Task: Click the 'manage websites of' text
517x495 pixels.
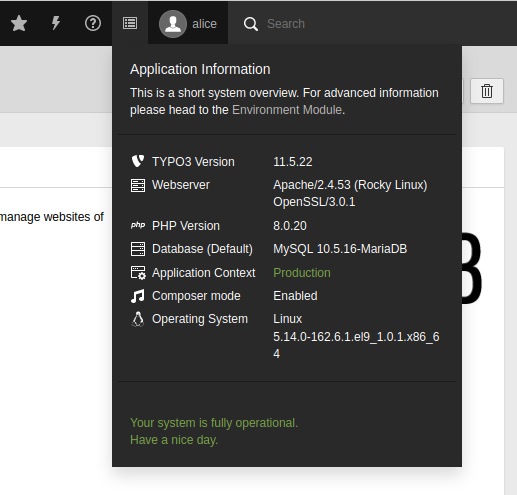Action: [52, 217]
